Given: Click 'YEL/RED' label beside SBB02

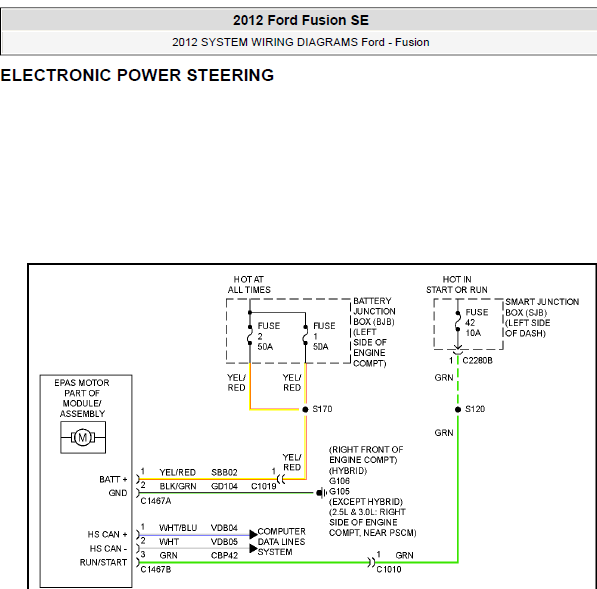Looking at the screenshot, I should pos(177,472).
